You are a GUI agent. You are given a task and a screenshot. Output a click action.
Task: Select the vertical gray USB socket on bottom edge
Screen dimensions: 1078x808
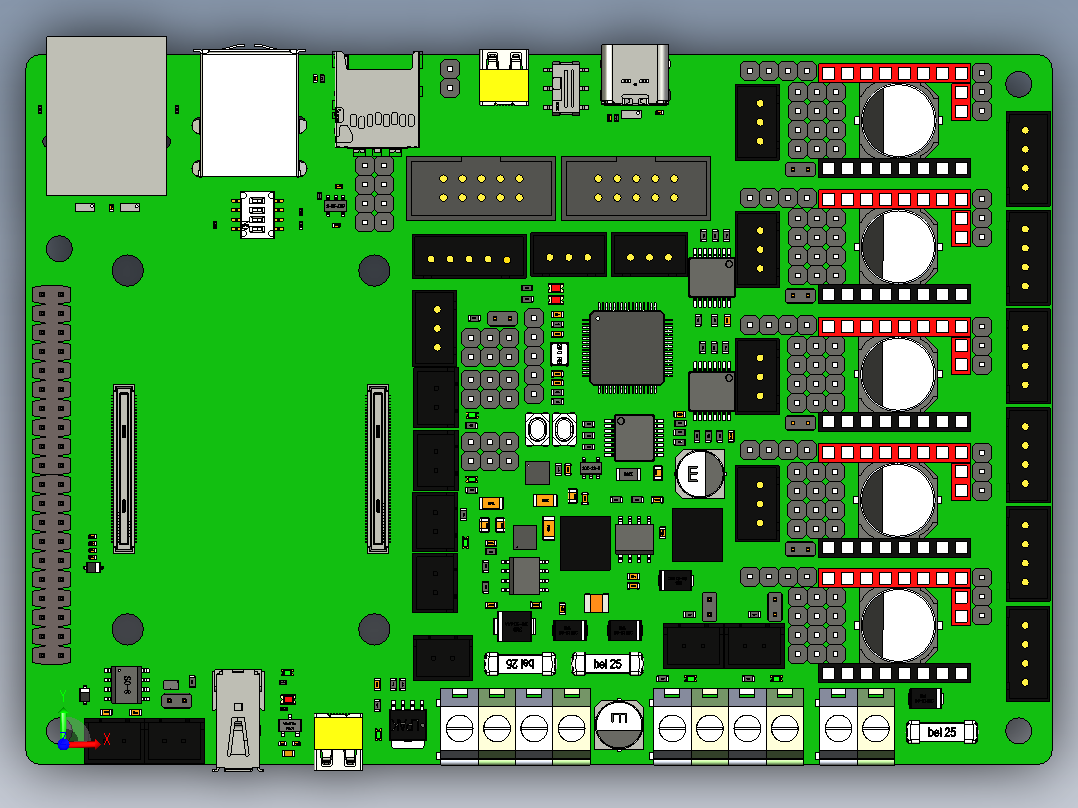coord(239,719)
